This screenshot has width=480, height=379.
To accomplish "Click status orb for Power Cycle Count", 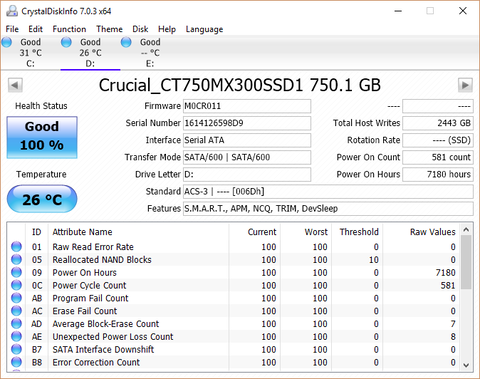I will (16, 285).
